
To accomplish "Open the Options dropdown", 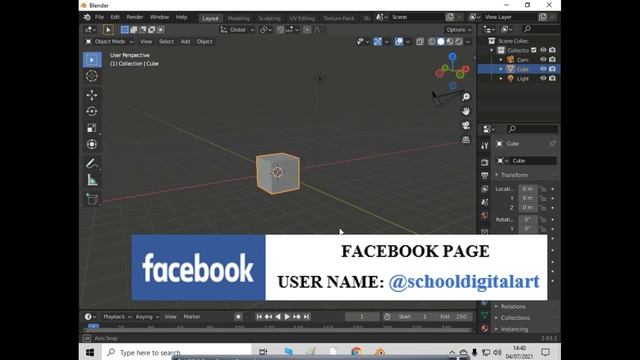I will click(x=458, y=30).
